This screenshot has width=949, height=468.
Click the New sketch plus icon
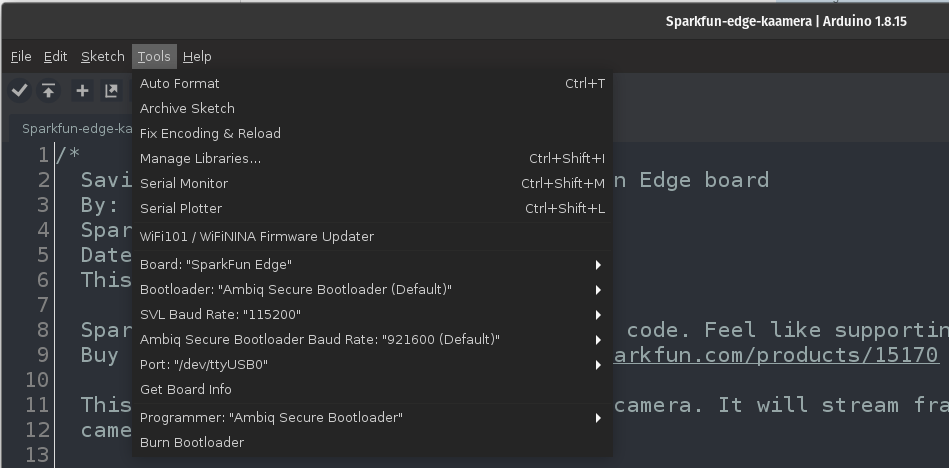(82, 91)
